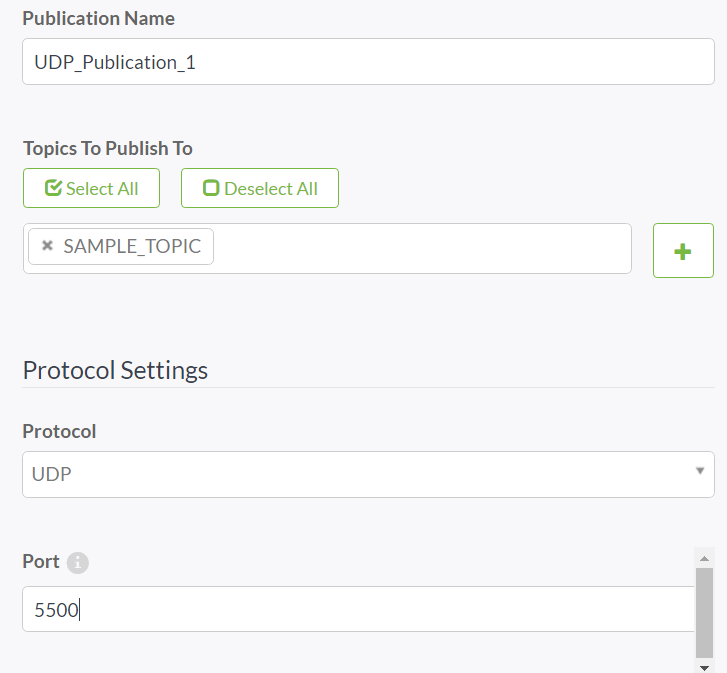Click the checkmark icon on Select All
Screen dimensions: 727x673
[x=54, y=188]
